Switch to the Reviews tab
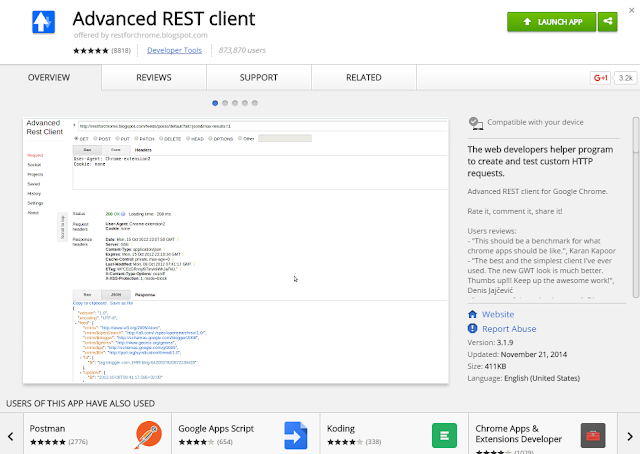The height and width of the screenshot is (454, 640). [x=154, y=77]
